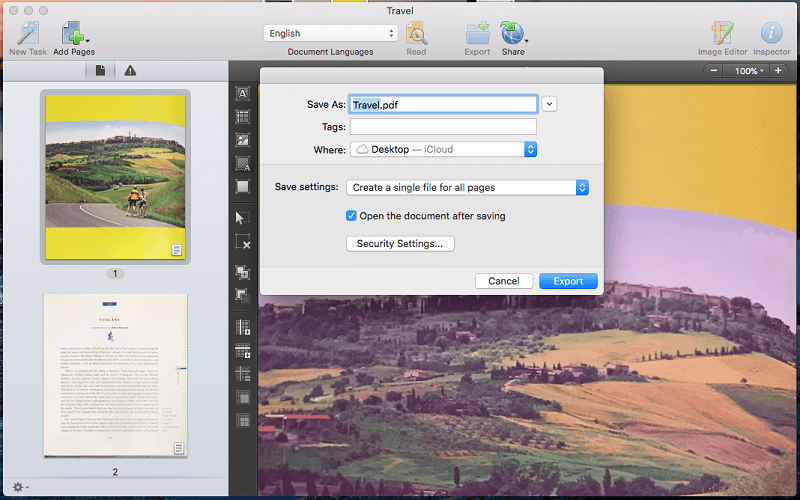This screenshot has height=500, width=800.
Task: Select page 2 thumbnail
Action: (x=115, y=376)
